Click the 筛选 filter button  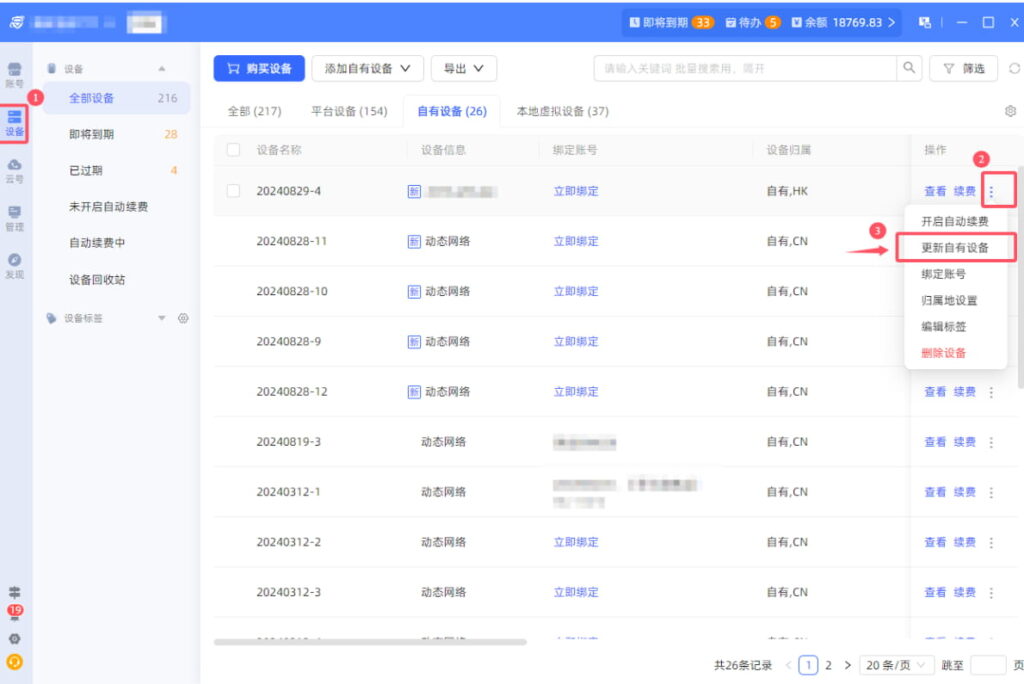(964, 68)
